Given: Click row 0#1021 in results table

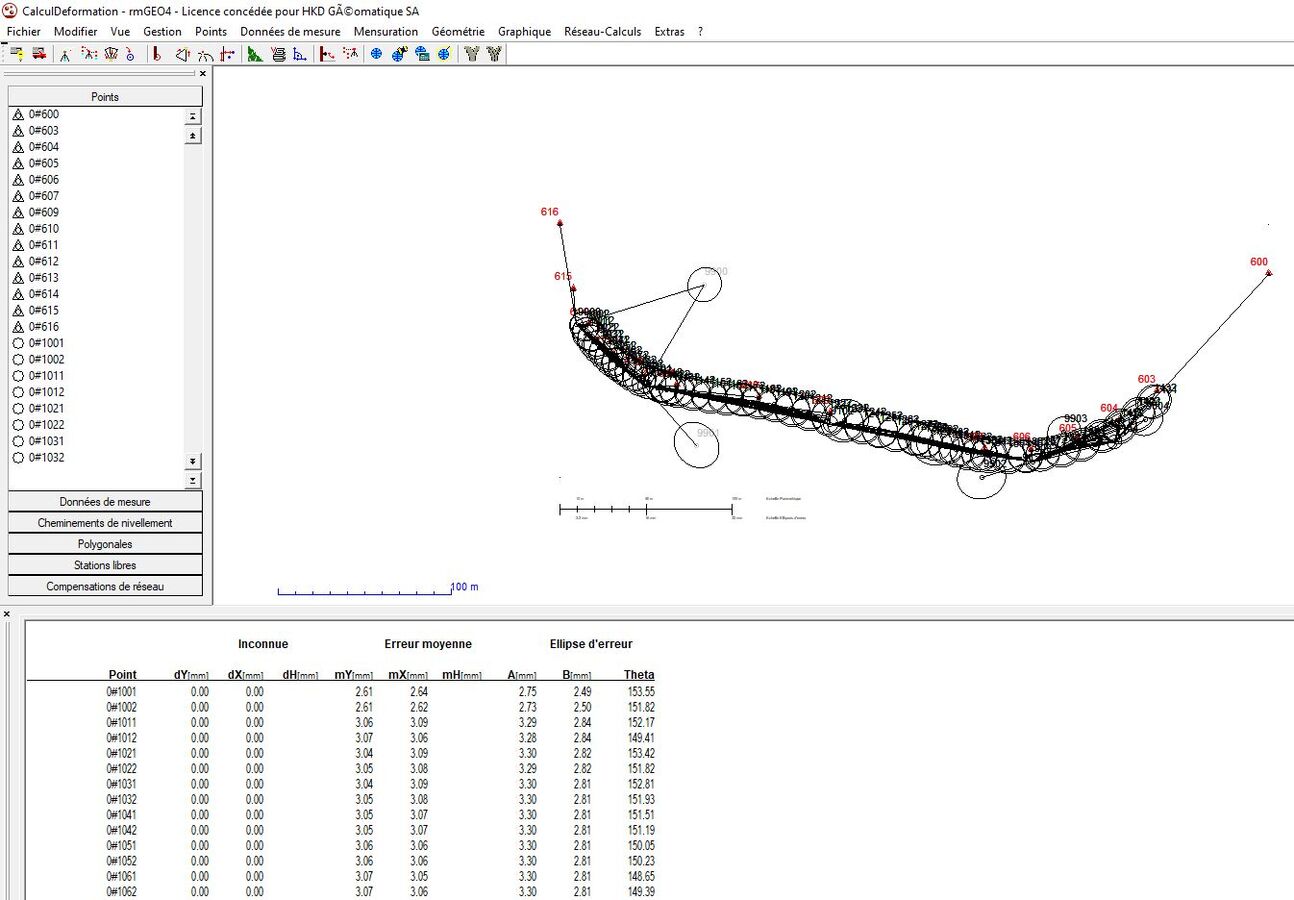Looking at the screenshot, I should pyautogui.click(x=121, y=753).
